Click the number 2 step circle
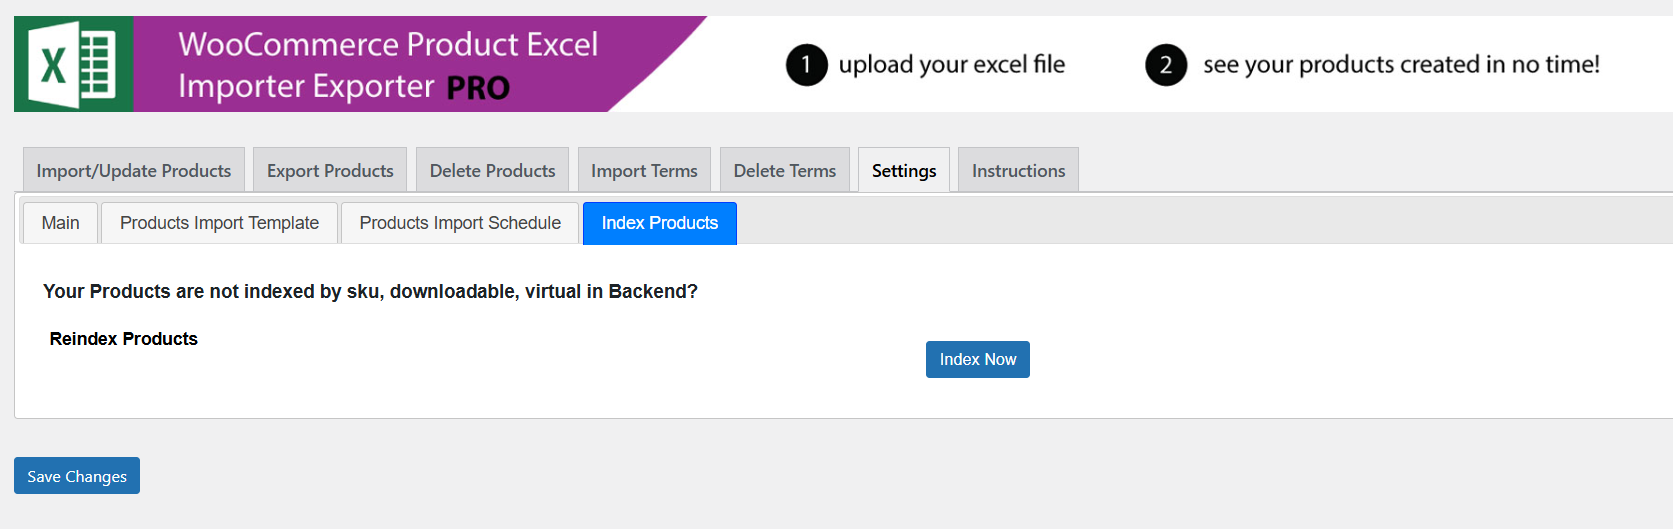This screenshot has height=529, width=1673. pyautogui.click(x=1165, y=65)
